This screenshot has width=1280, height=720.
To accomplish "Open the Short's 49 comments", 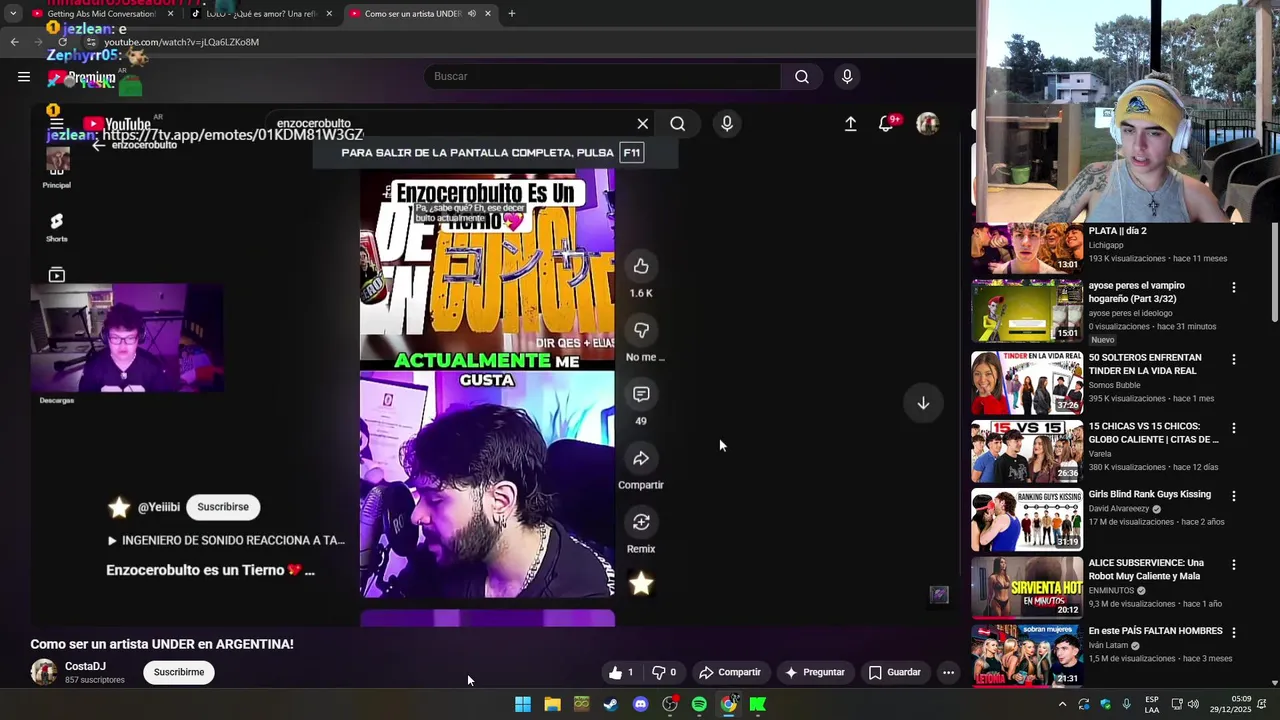I will (x=641, y=394).
